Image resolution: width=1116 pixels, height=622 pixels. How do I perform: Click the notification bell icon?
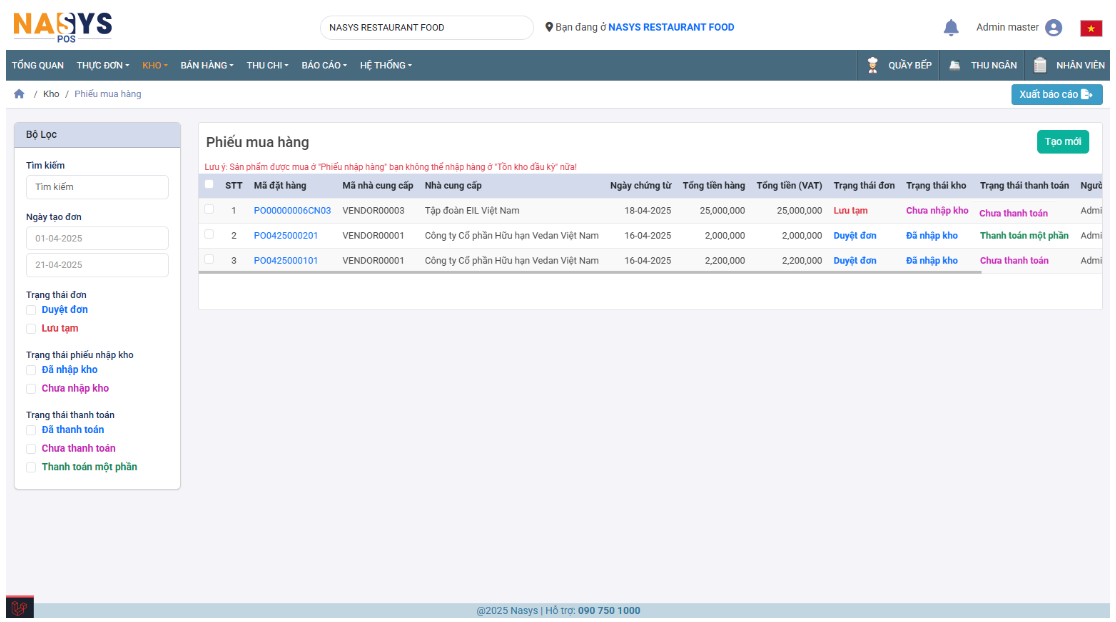[951, 28]
